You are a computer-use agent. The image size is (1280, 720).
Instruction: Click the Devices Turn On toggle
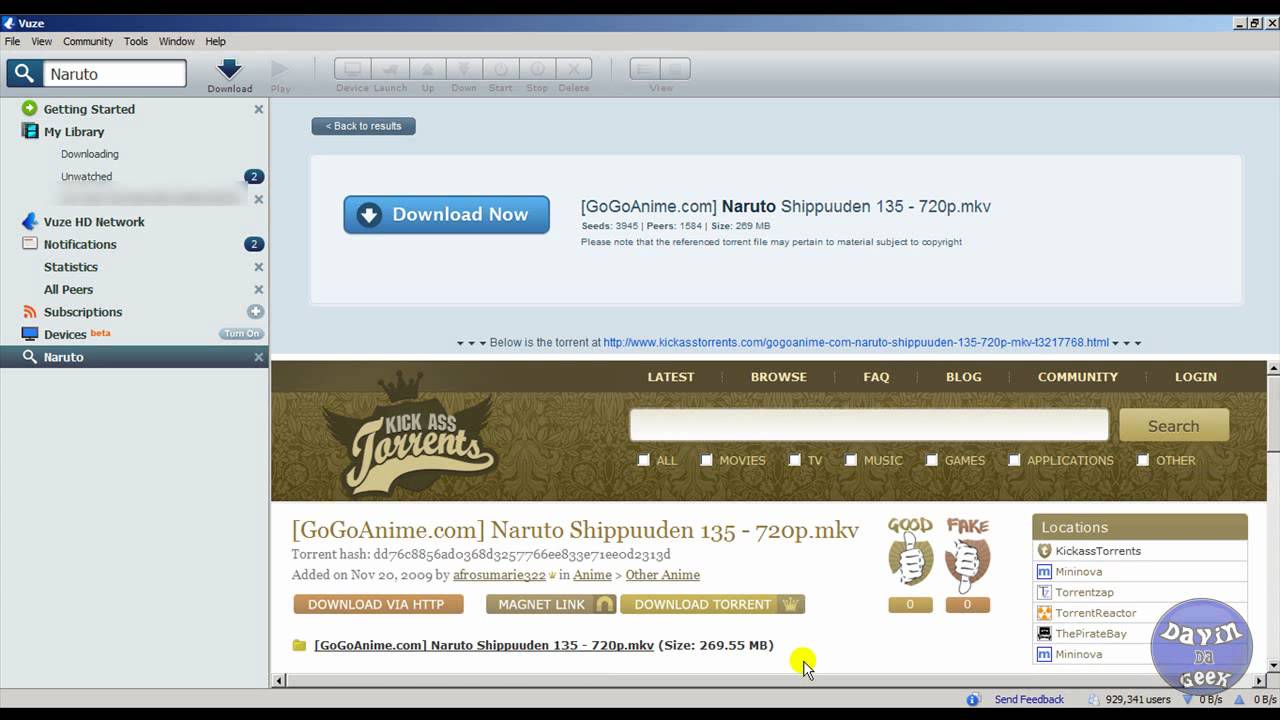tap(241, 334)
